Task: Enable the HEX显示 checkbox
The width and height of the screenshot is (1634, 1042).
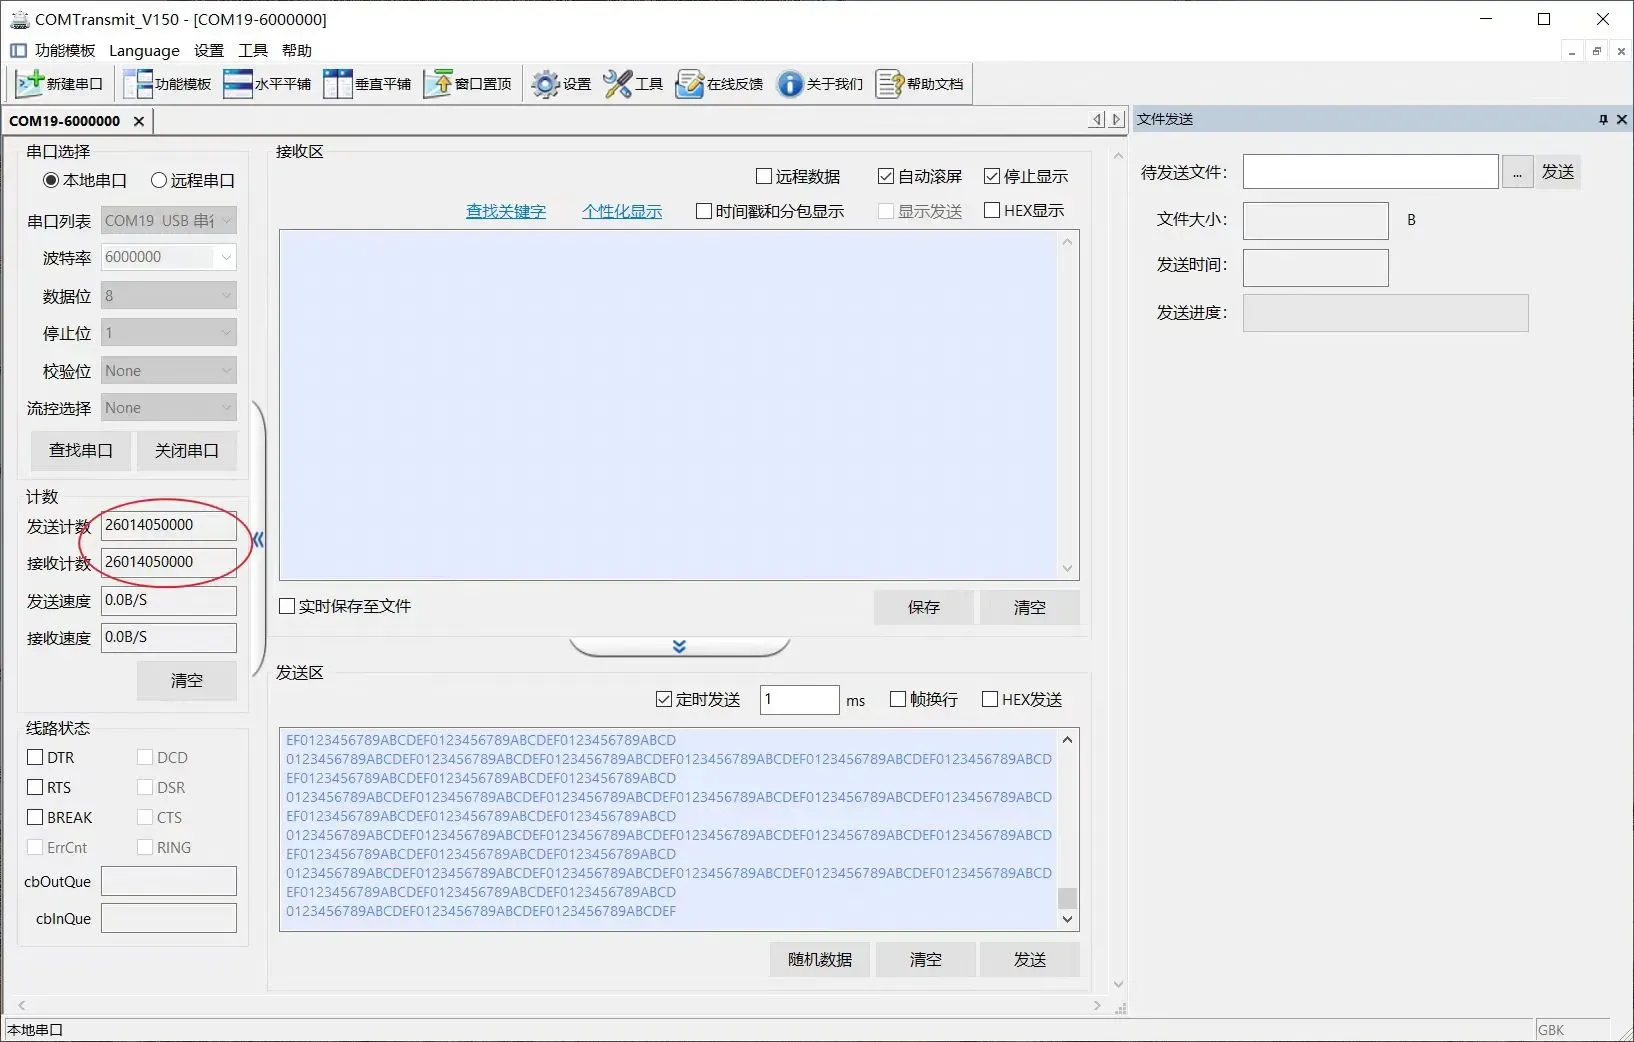Action: tap(992, 210)
